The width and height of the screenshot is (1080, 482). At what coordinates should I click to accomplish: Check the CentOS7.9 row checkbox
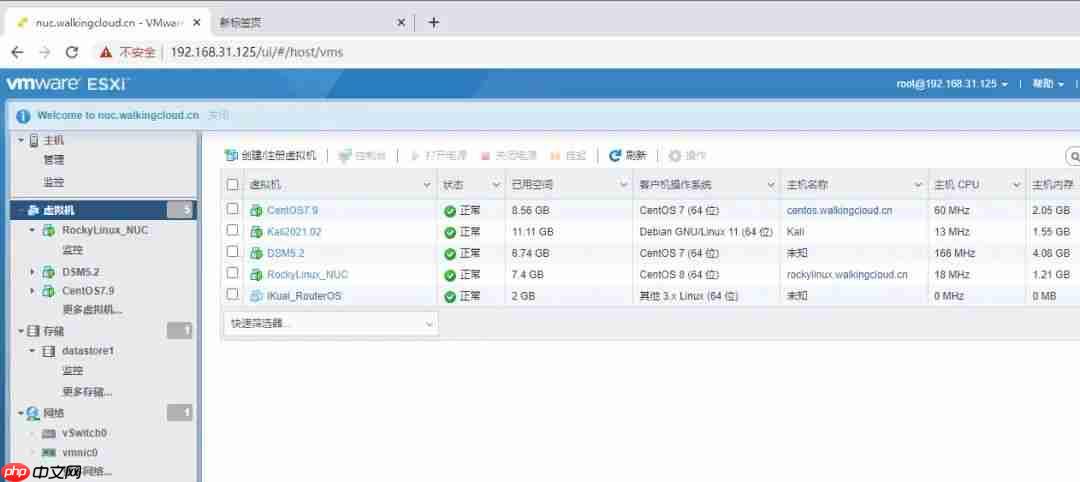pos(233,208)
